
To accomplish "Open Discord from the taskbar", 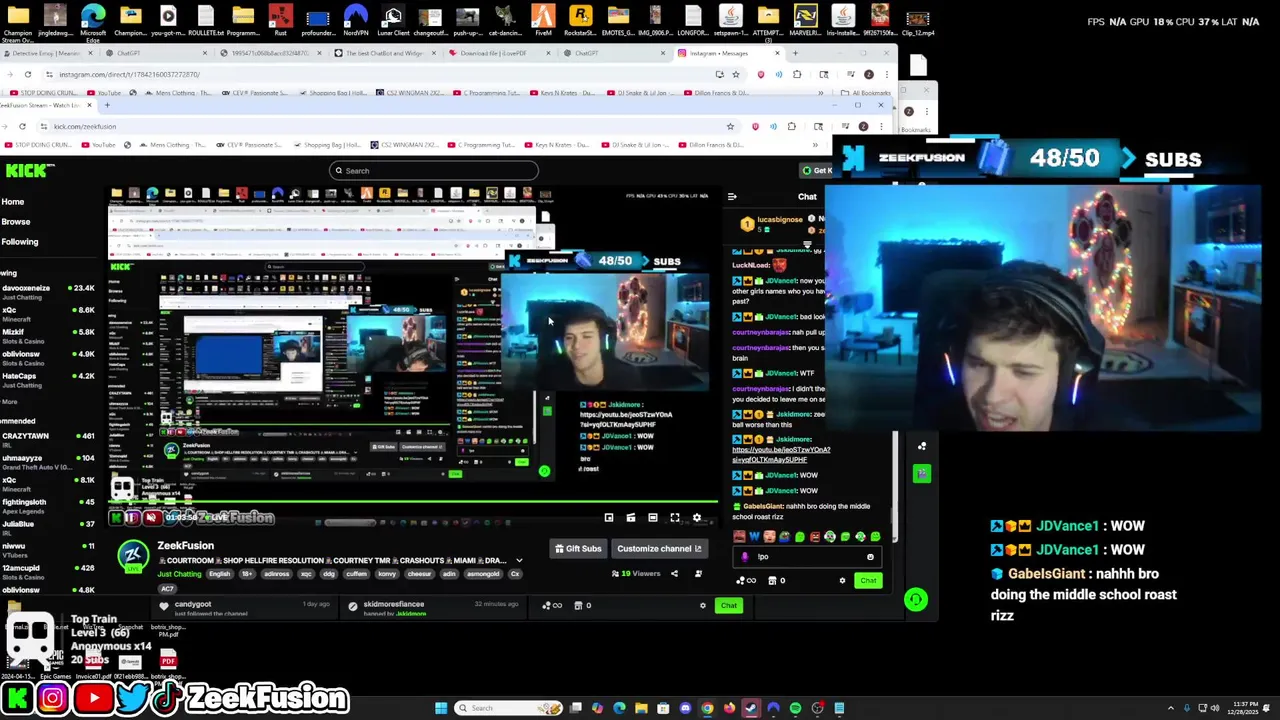I will pos(685,708).
